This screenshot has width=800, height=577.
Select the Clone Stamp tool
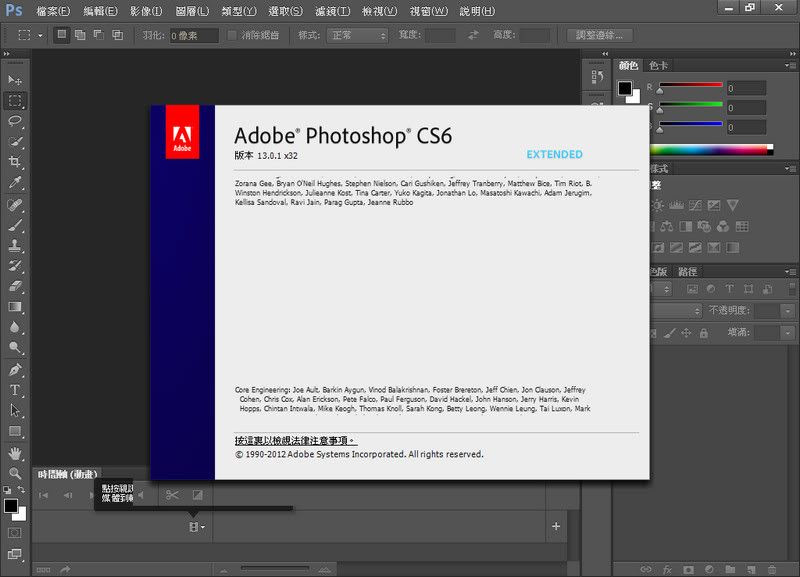(x=15, y=245)
